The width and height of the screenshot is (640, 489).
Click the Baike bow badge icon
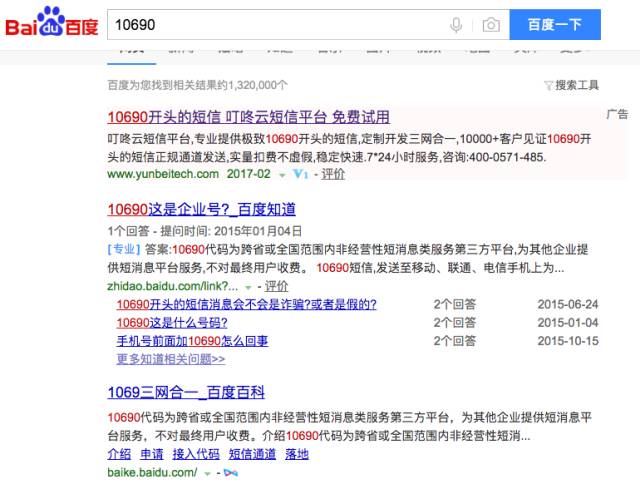tap(231, 473)
